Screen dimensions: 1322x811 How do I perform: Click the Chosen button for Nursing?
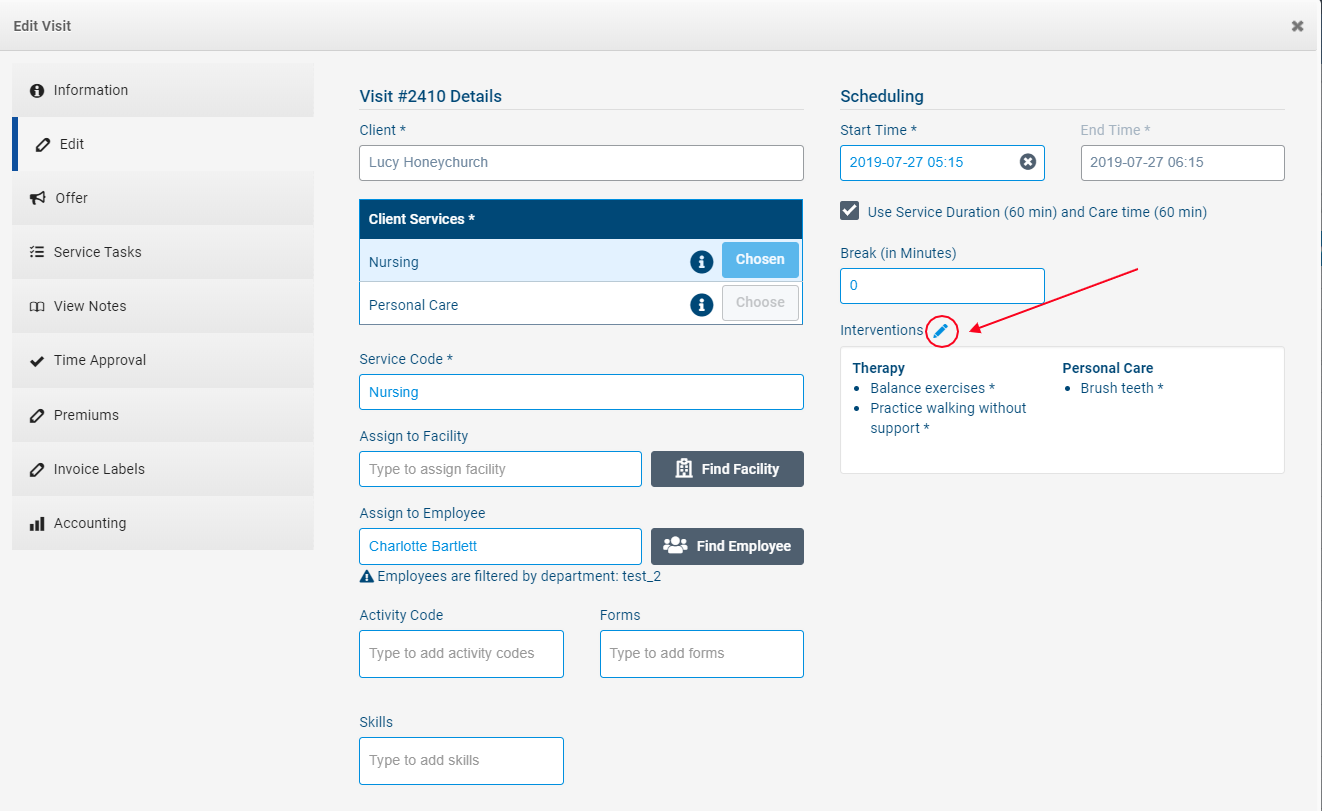[760, 260]
